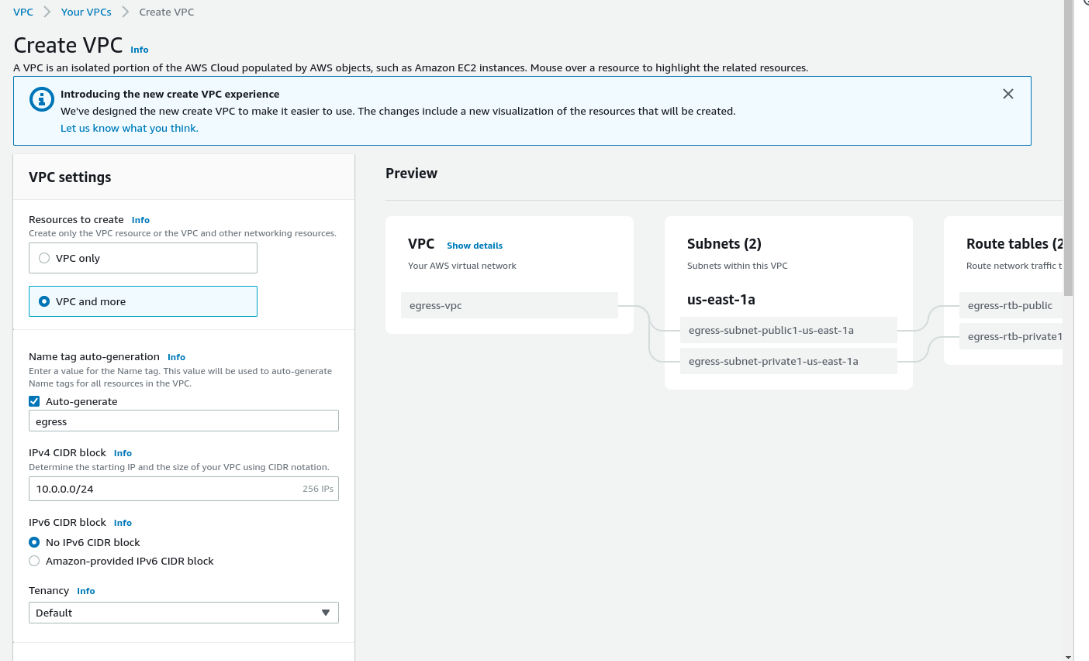
Task: Choose No IPv6 CIDR block
Action: tap(34, 542)
